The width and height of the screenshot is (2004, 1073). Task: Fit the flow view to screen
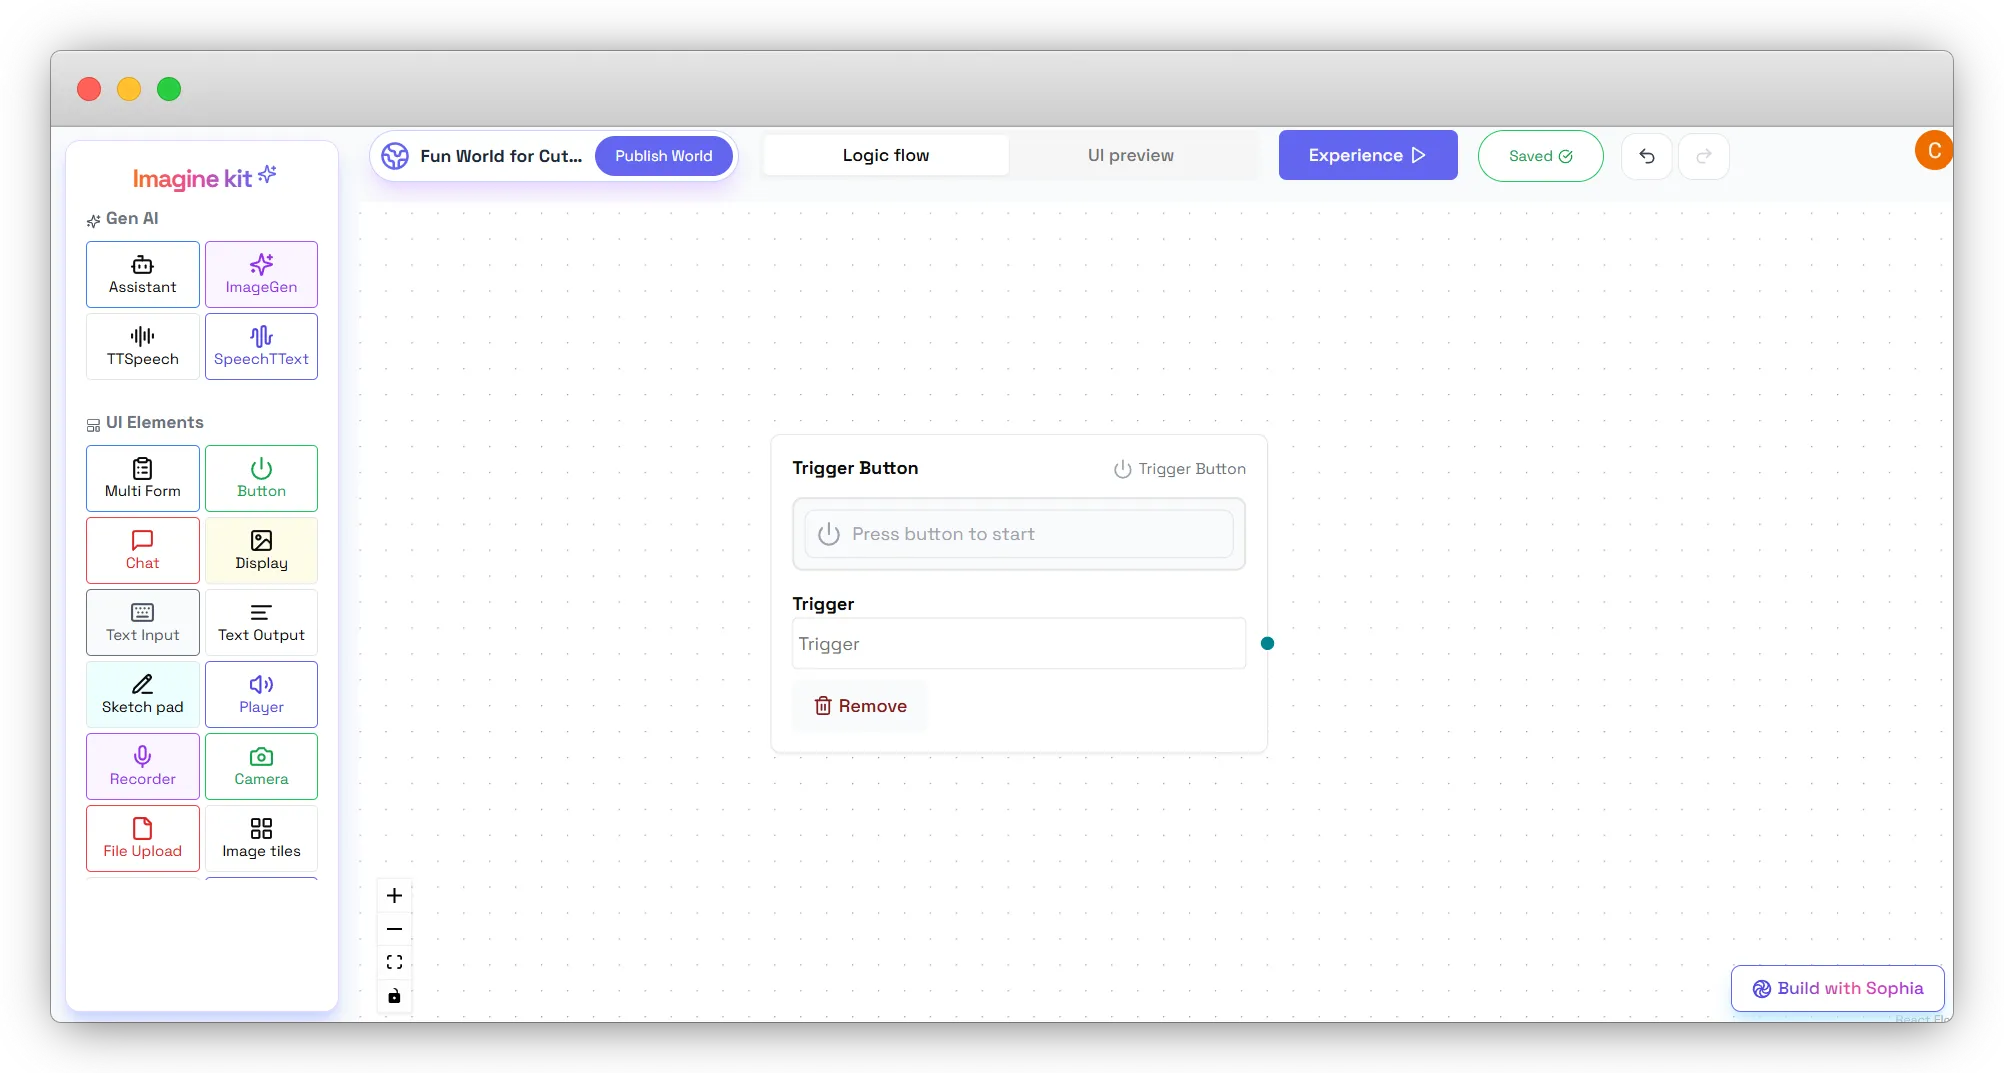pyautogui.click(x=394, y=961)
